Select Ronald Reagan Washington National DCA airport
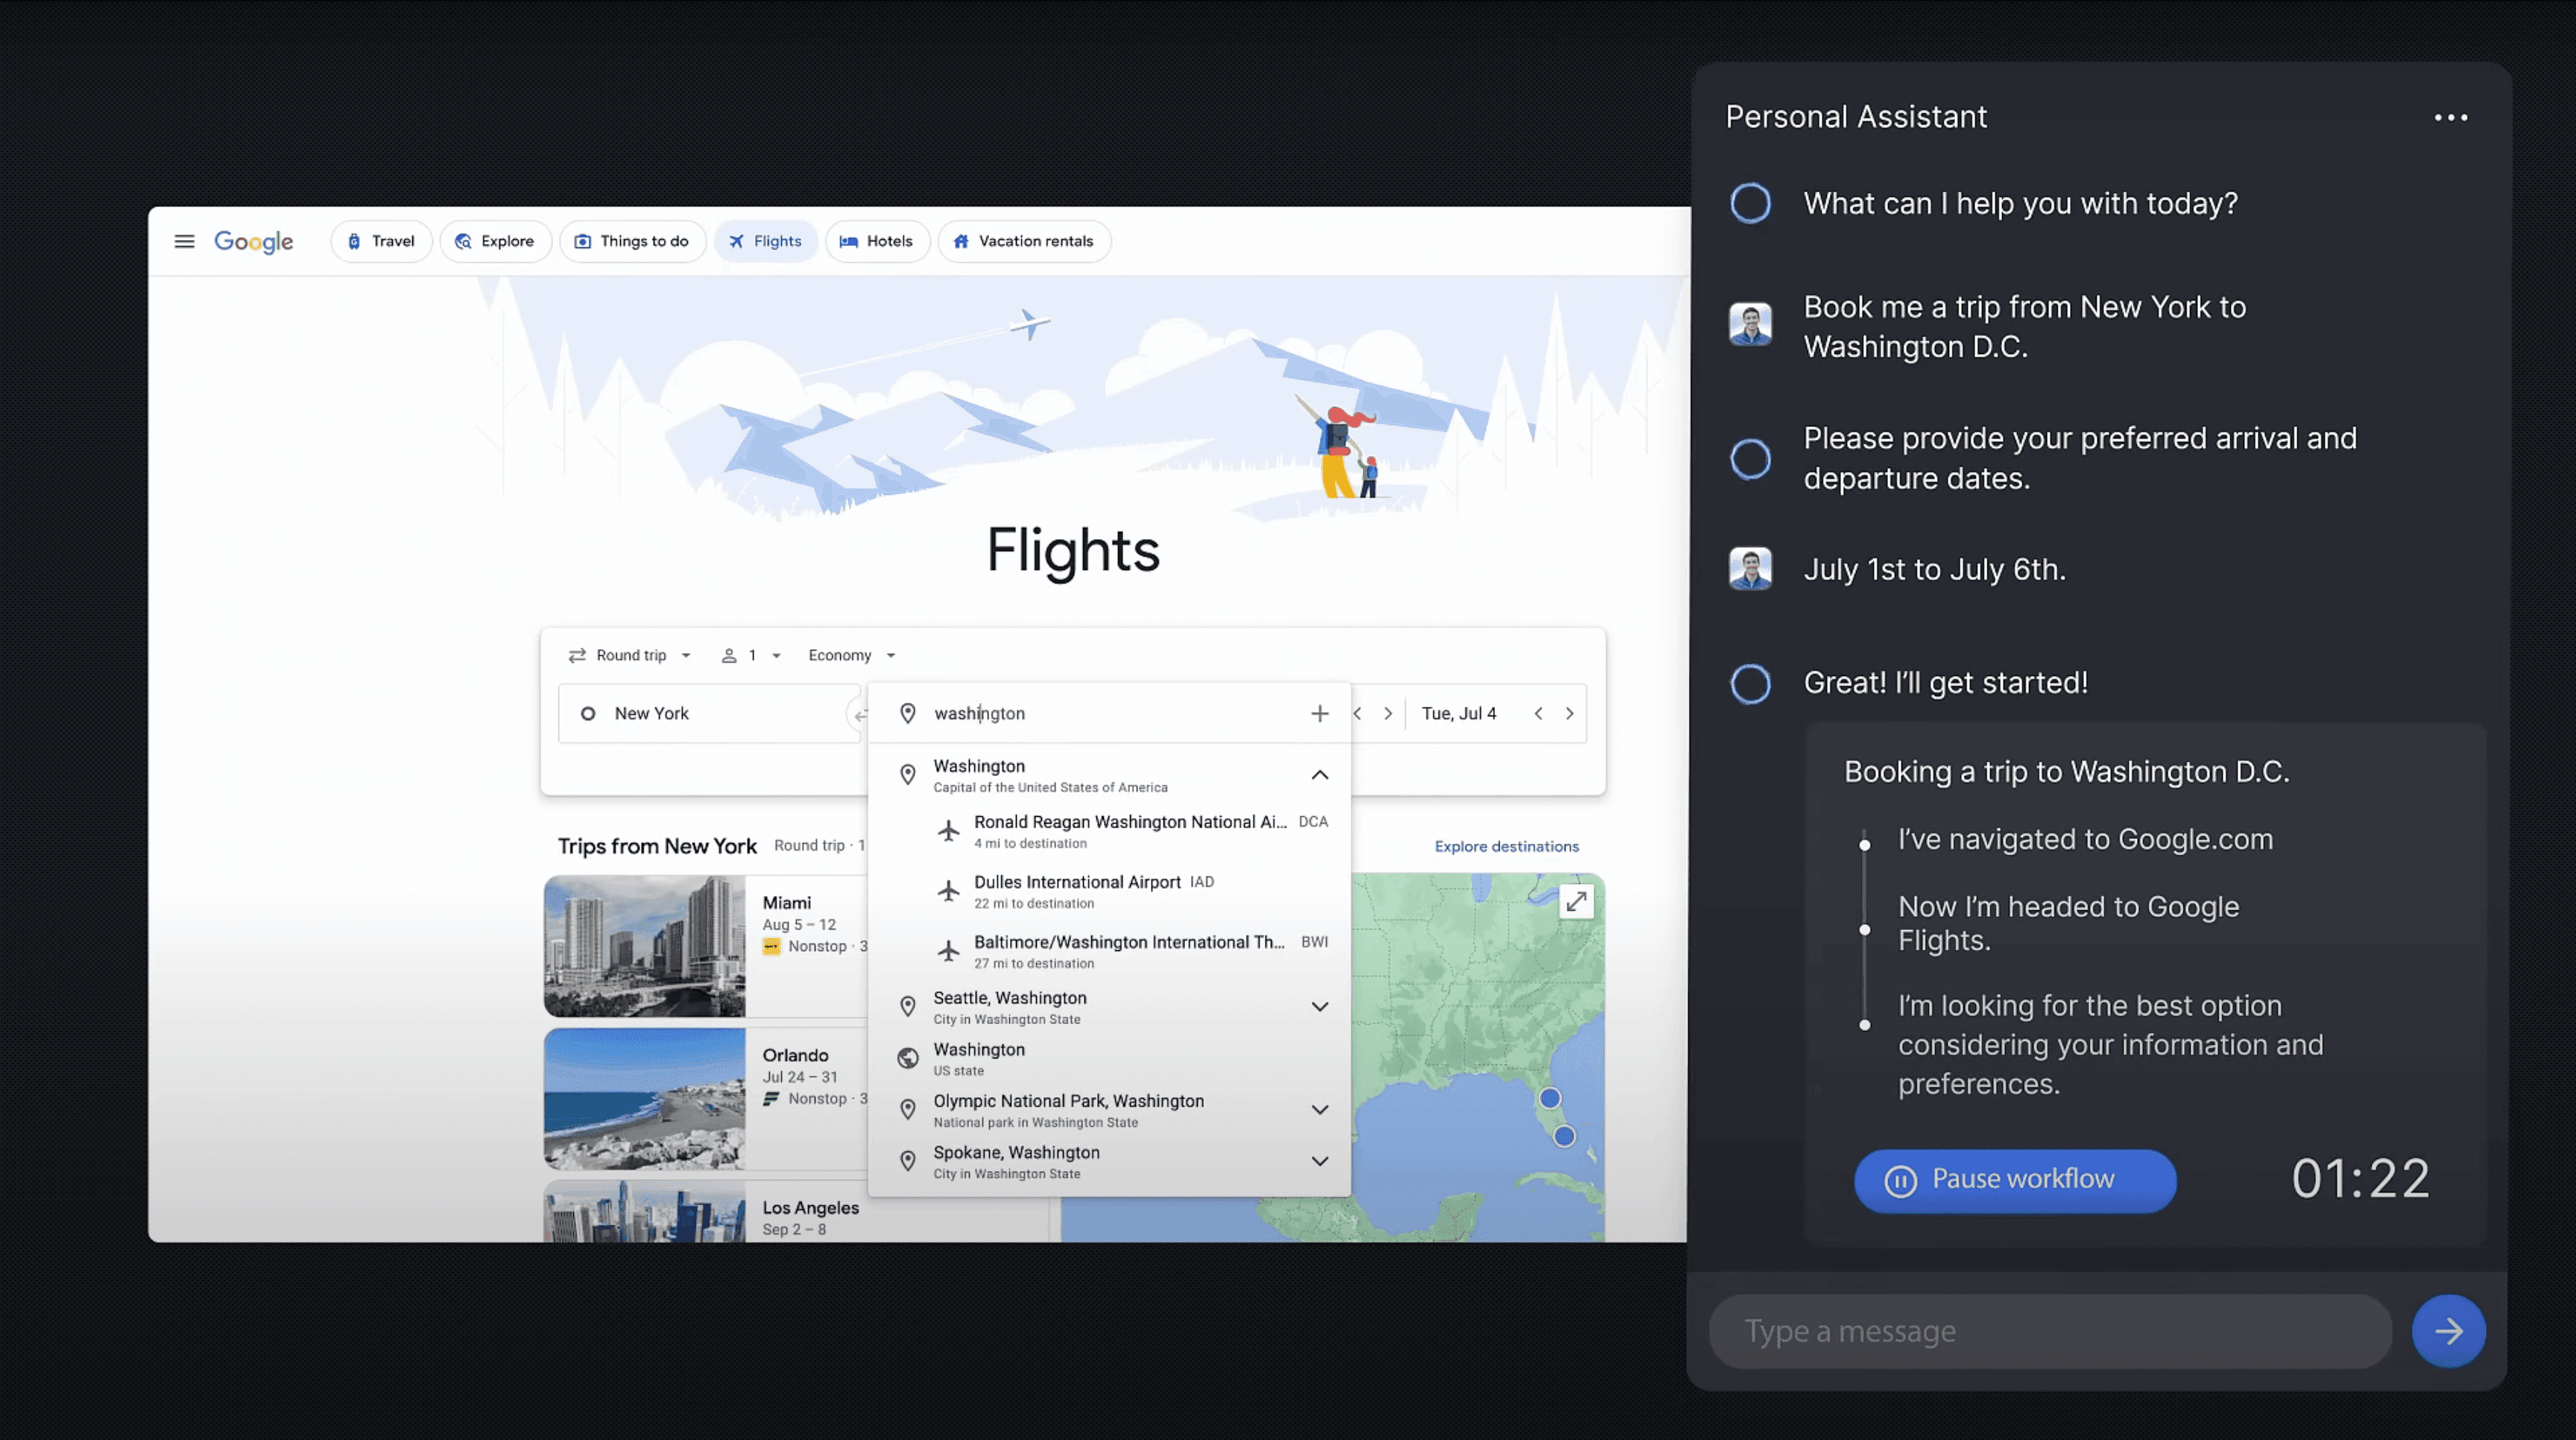Image resolution: width=2576 pixels, height=1440 pixels. click(1130, 831)
